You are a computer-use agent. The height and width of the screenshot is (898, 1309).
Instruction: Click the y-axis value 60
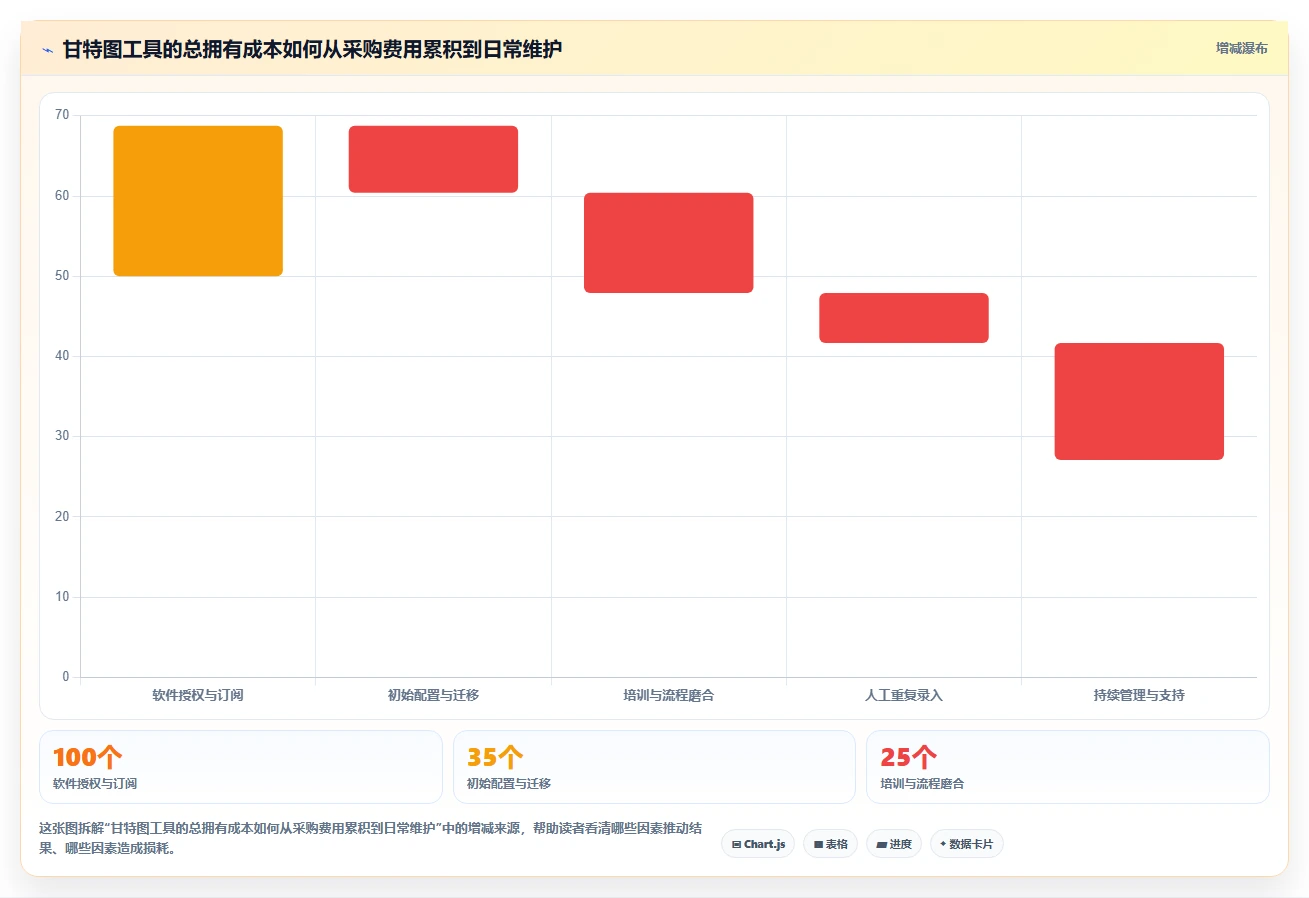tap(62, 196)
